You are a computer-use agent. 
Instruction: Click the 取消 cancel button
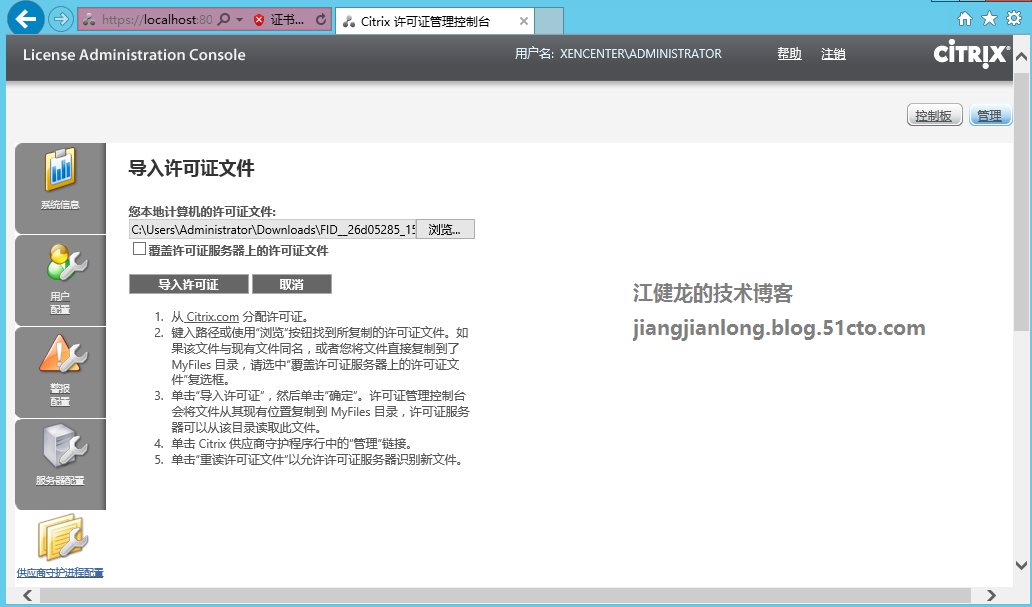[x=292, y=284]
